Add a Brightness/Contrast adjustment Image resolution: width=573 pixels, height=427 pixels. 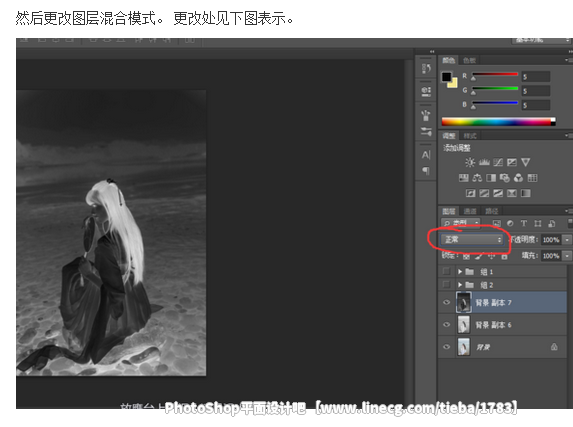pyautogui.click(x=470, y=162)
